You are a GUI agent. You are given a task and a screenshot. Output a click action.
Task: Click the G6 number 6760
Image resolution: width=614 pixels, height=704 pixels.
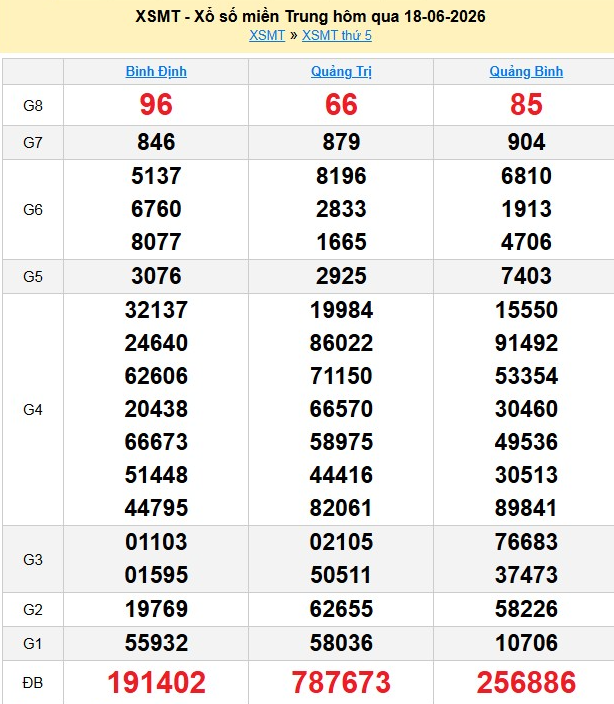(156, 209)
